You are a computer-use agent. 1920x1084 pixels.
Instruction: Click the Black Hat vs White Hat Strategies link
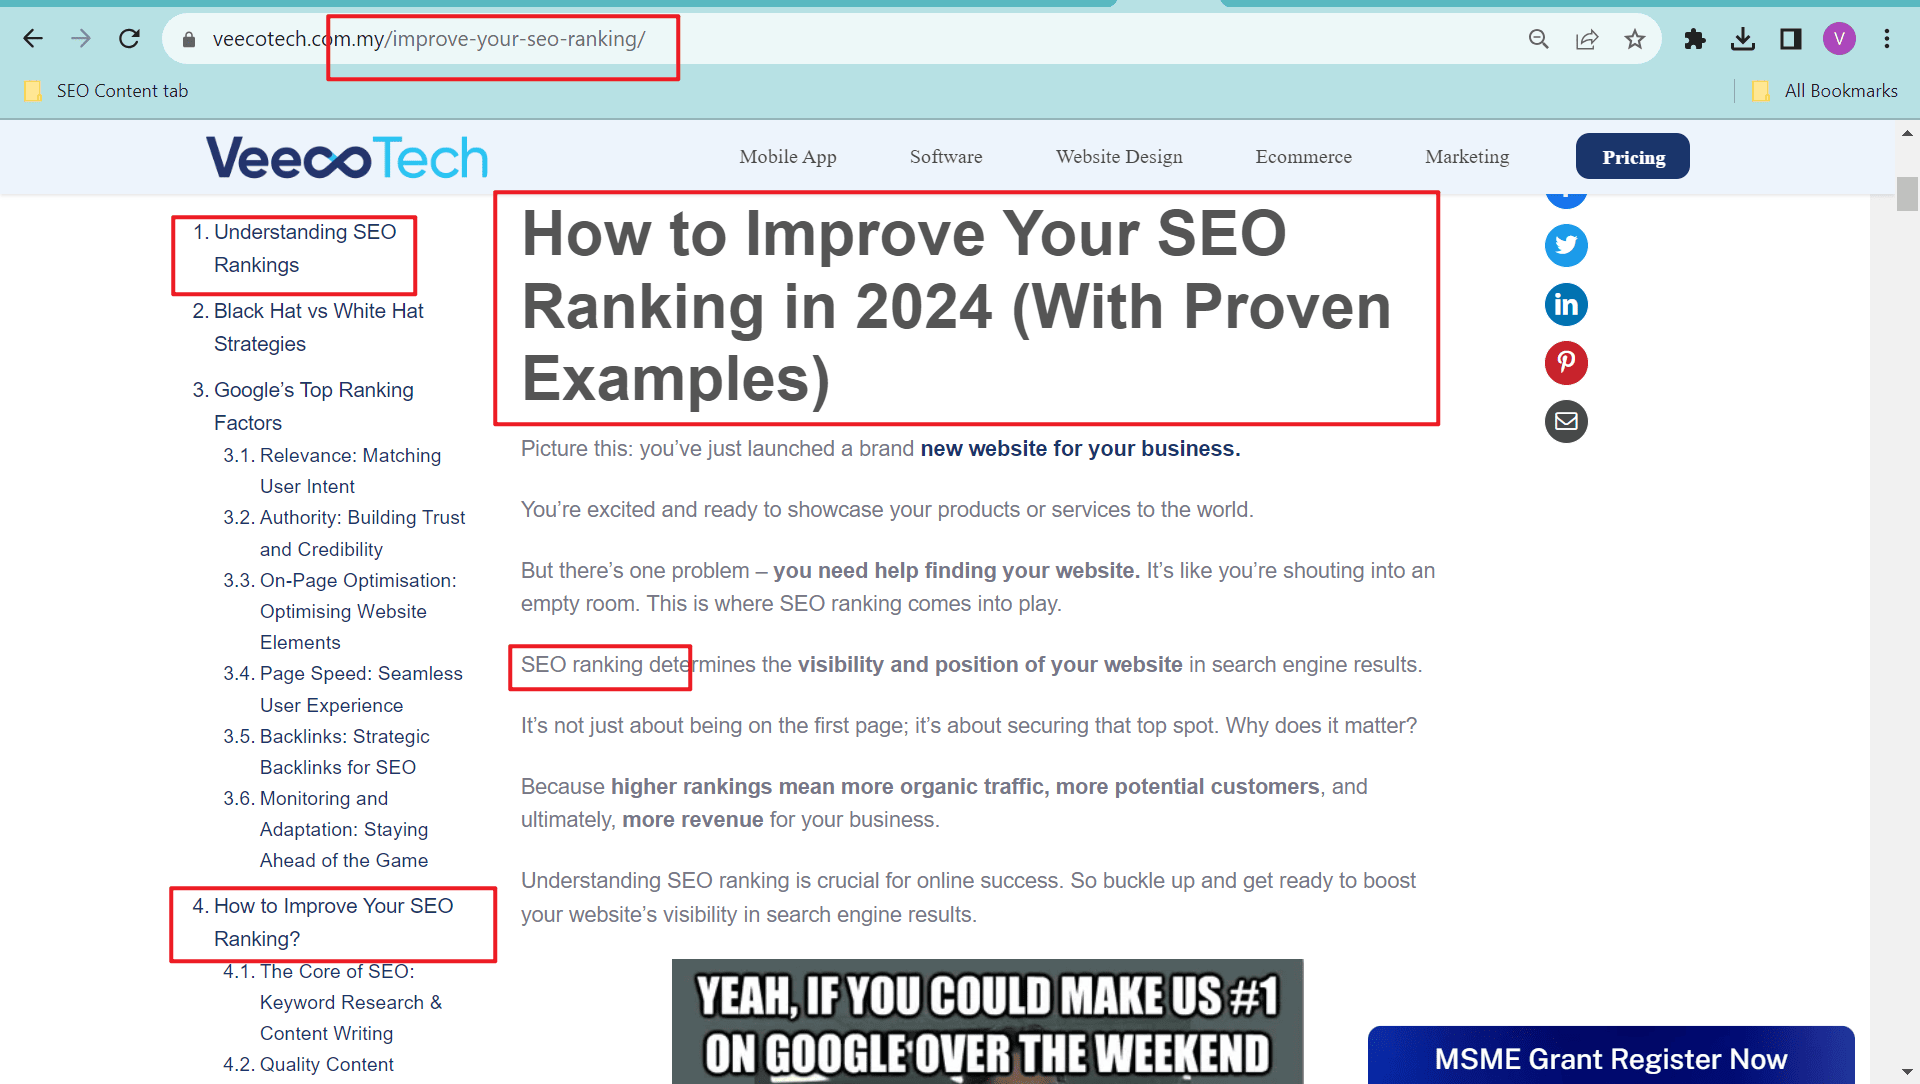coord(318,327)
